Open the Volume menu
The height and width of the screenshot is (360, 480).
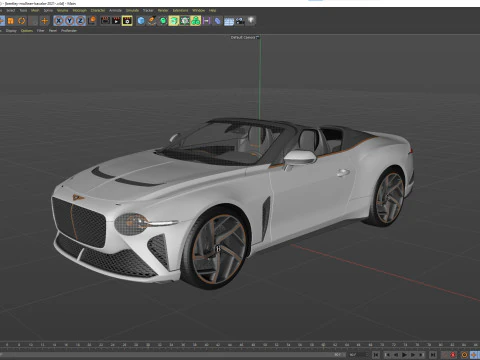(x=63, y=10)
